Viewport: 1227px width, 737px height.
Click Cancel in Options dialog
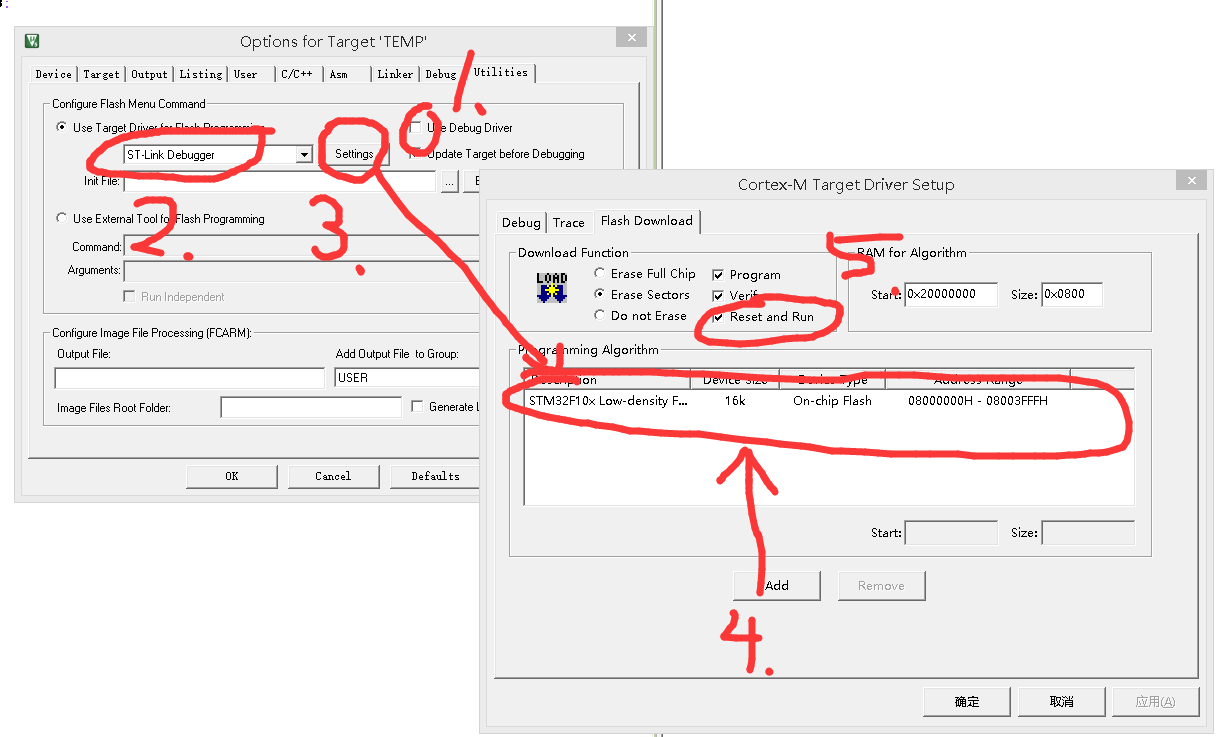coord(333,476)
